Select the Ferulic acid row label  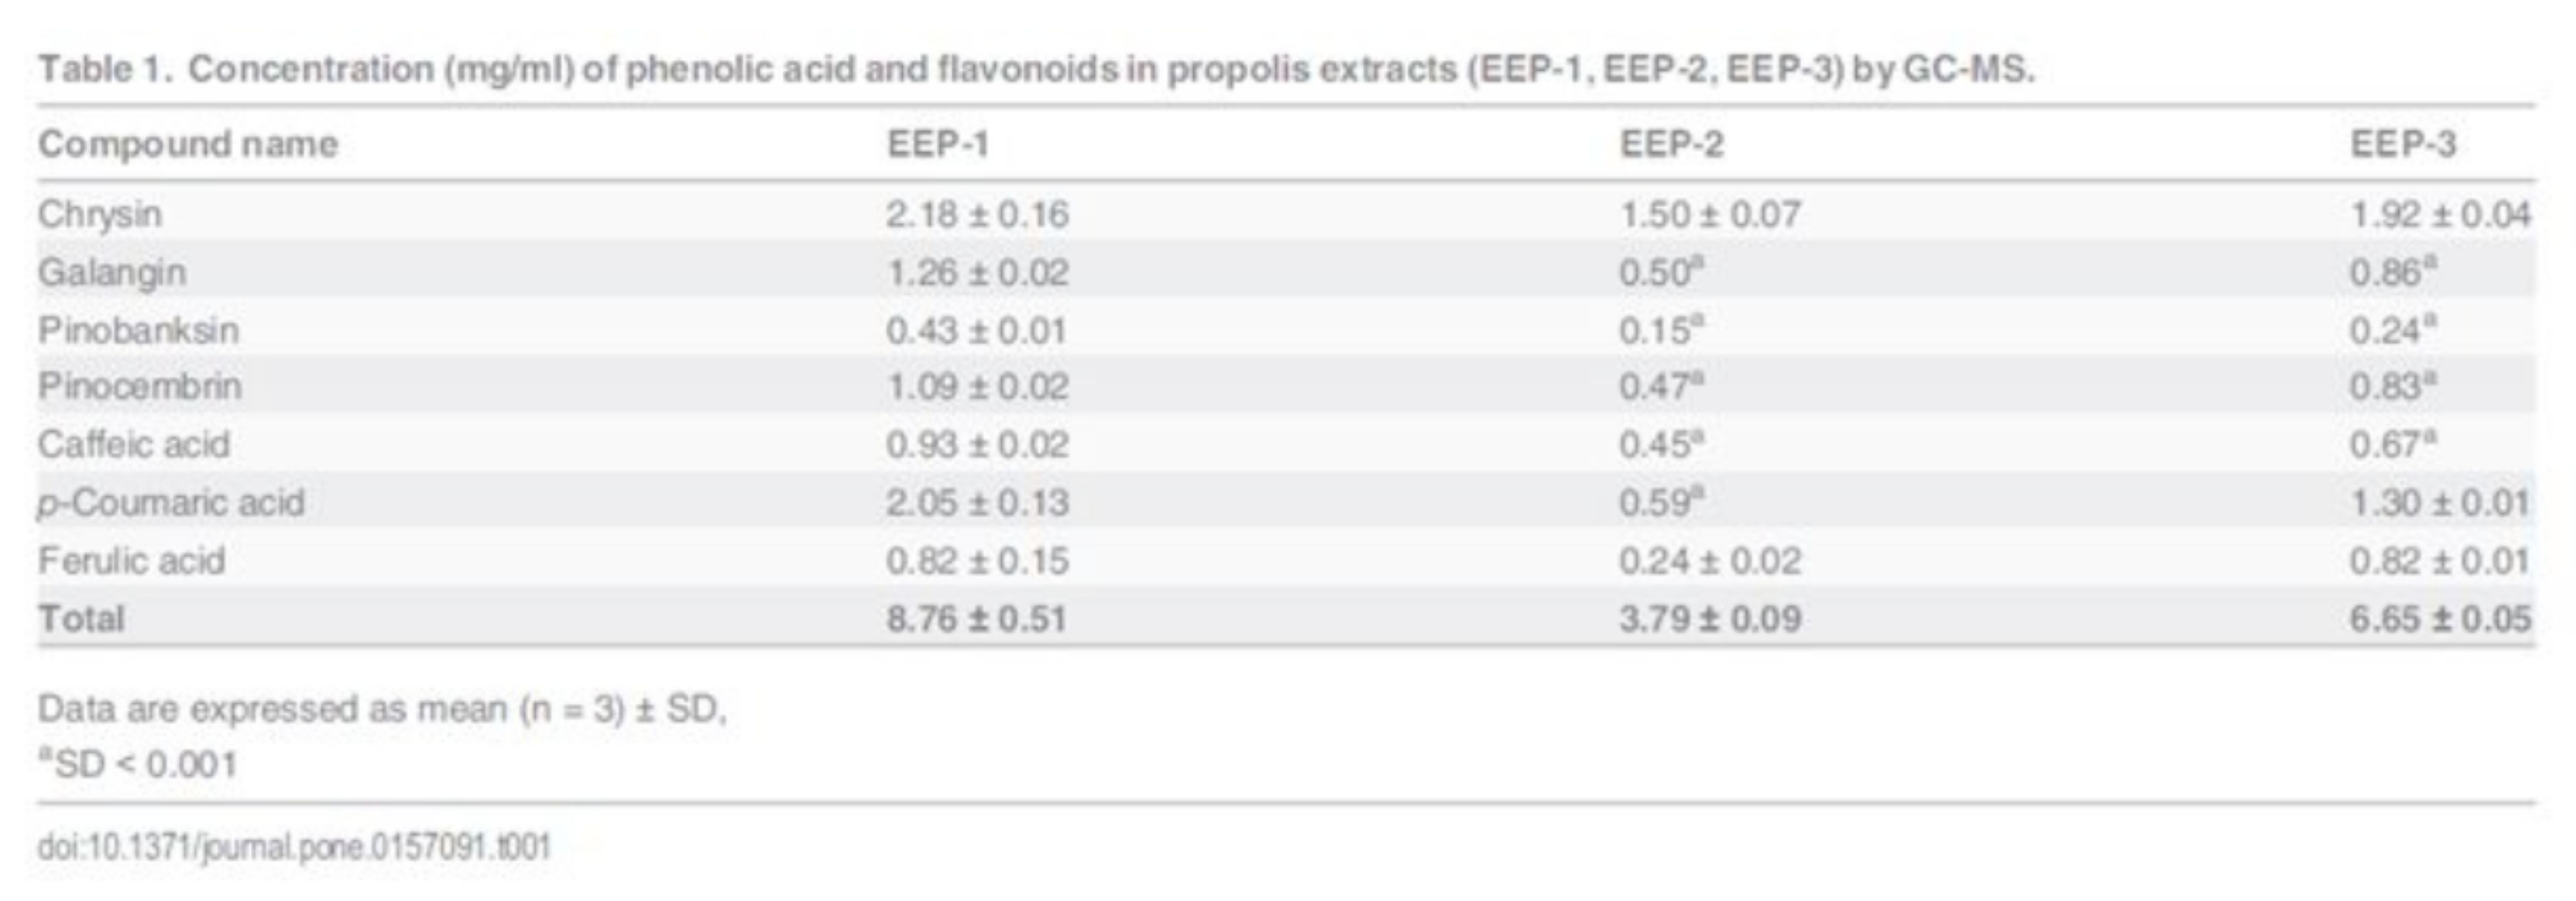click(131, 561)
